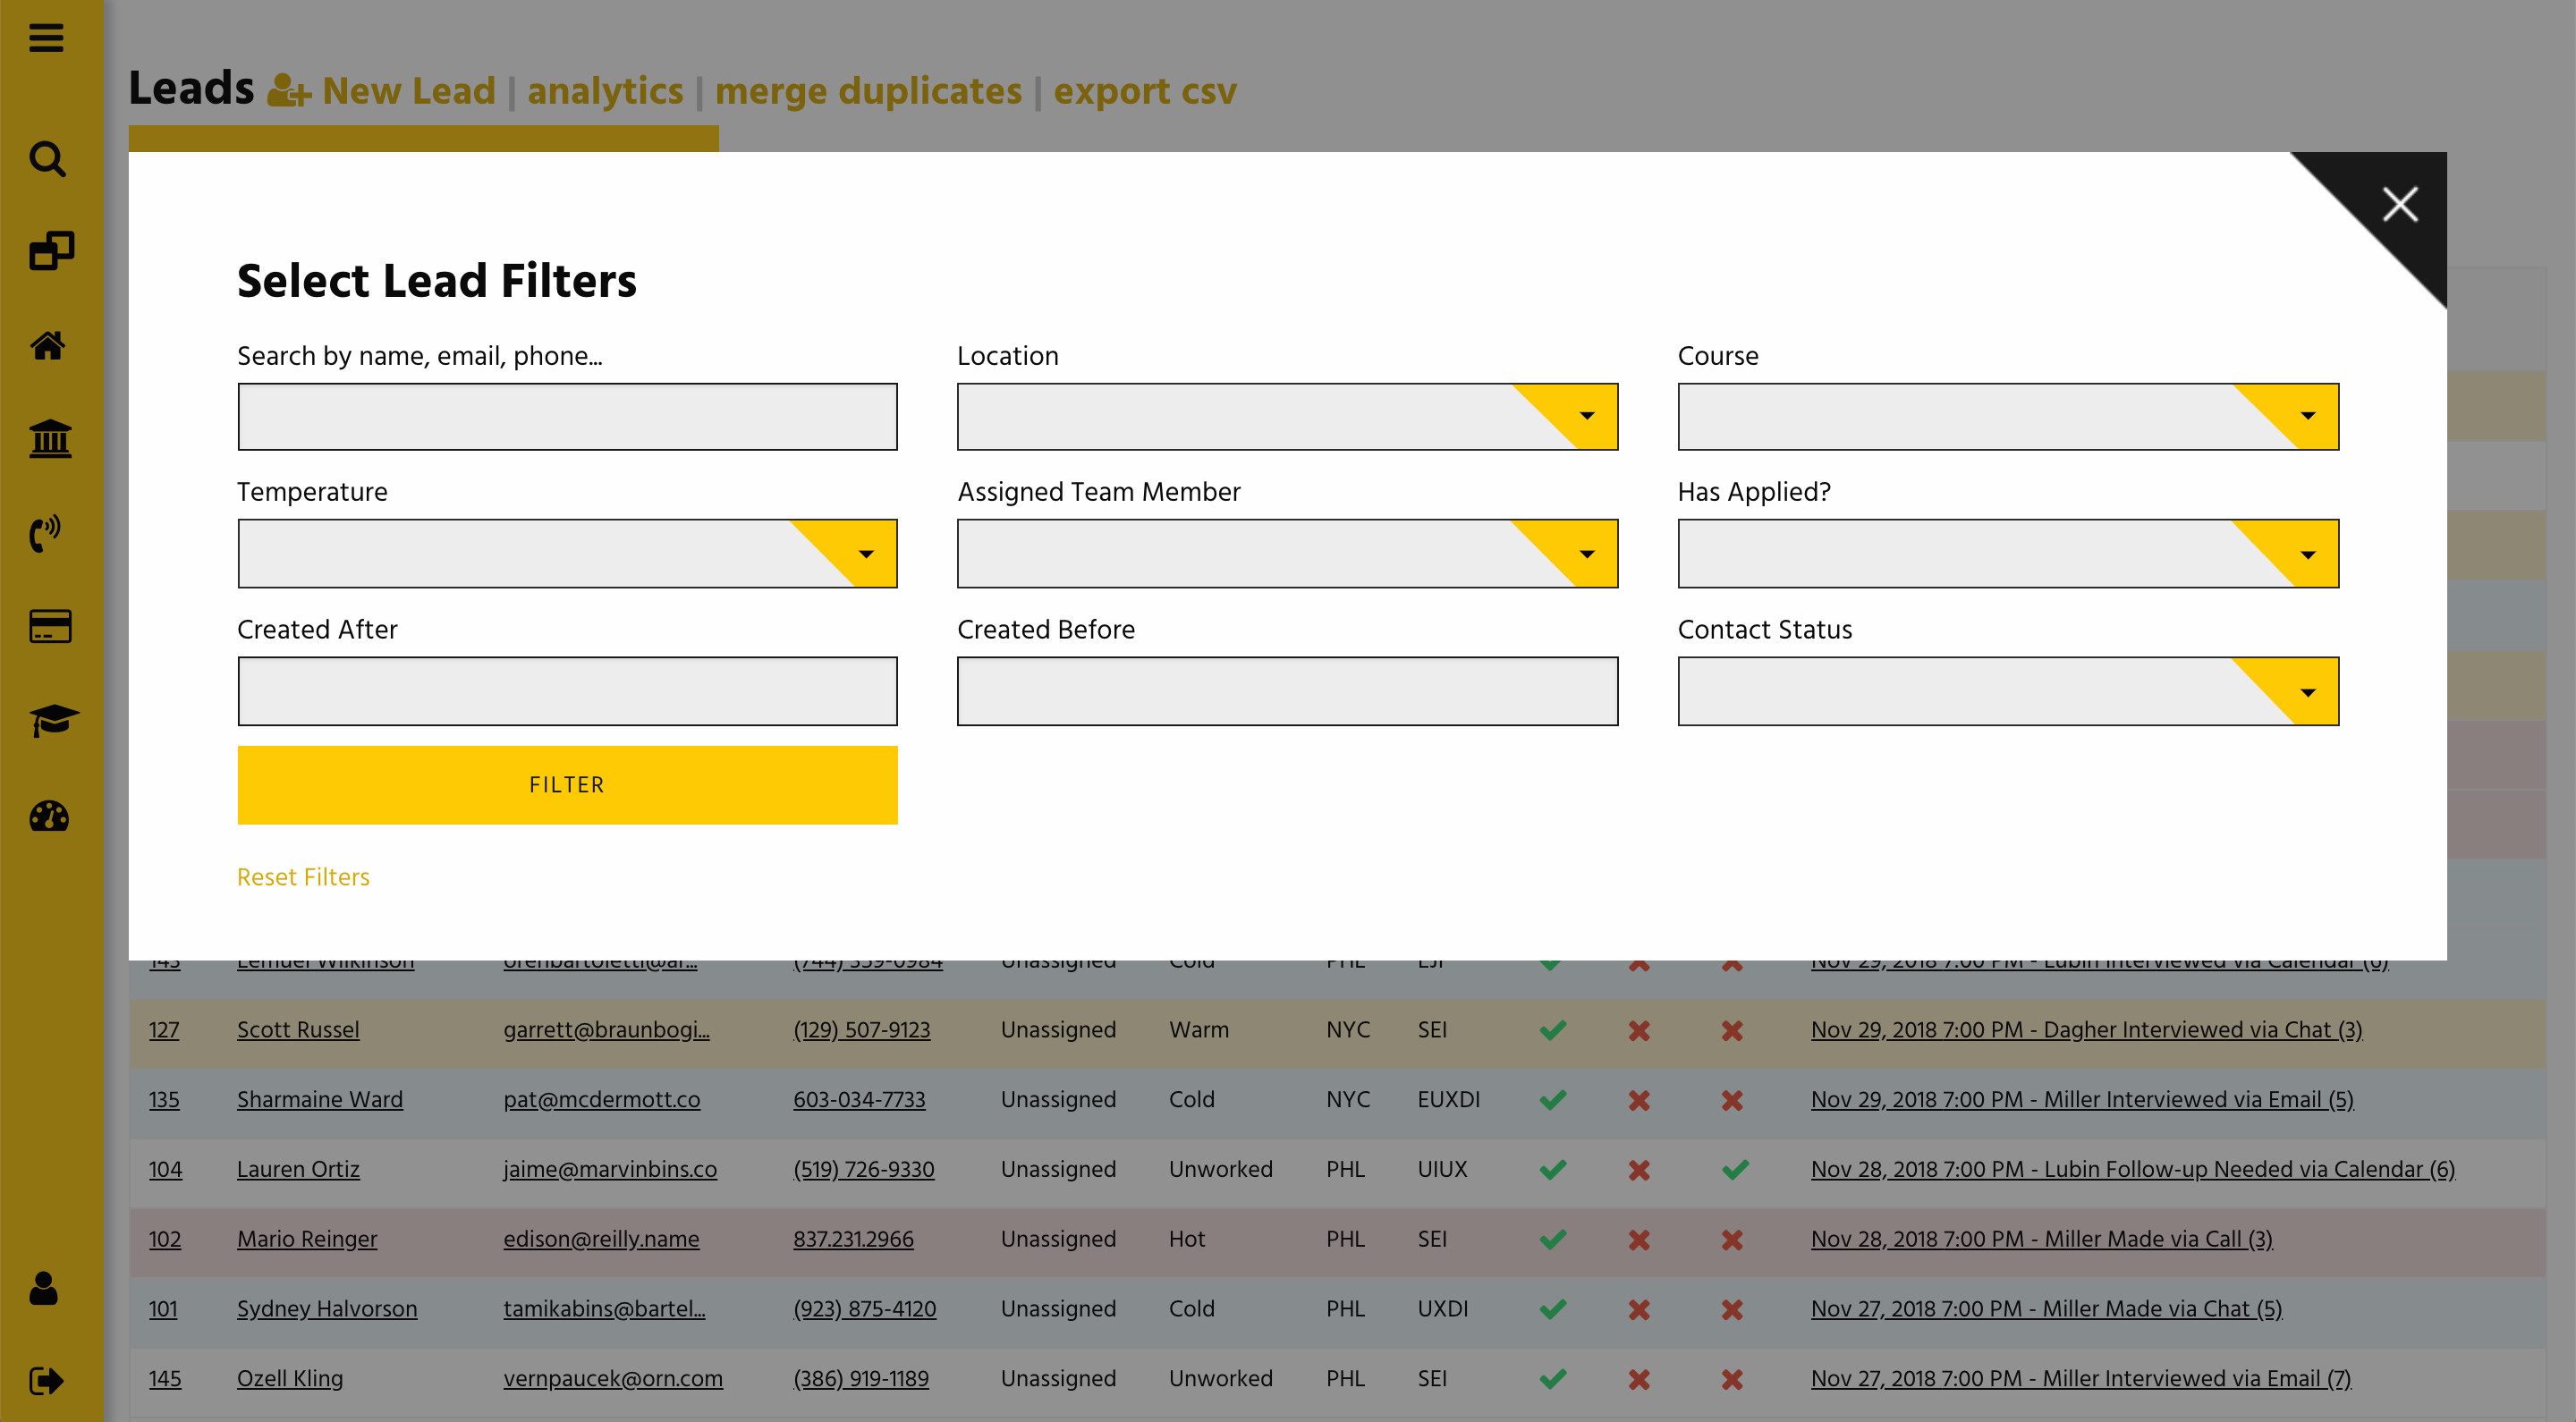Click the Reset Filters link

tap(303, 877)
